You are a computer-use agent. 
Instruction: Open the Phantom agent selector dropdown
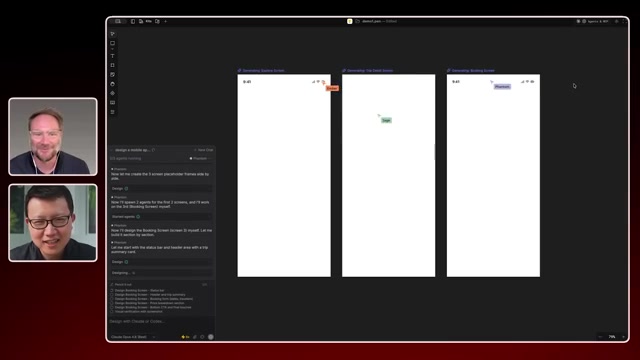[200, 158]
